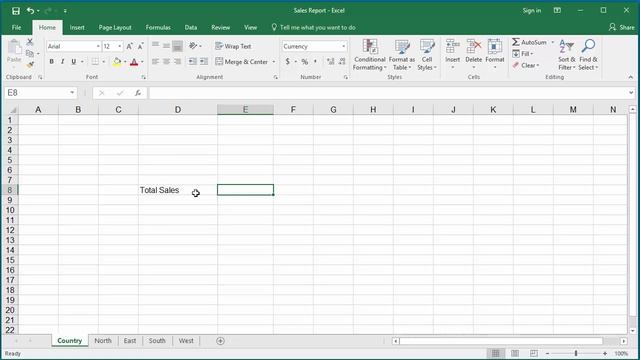This screenshot has height=360, width=640.
Task: Add a new sheet with plus button
Action: click(220, 341)
